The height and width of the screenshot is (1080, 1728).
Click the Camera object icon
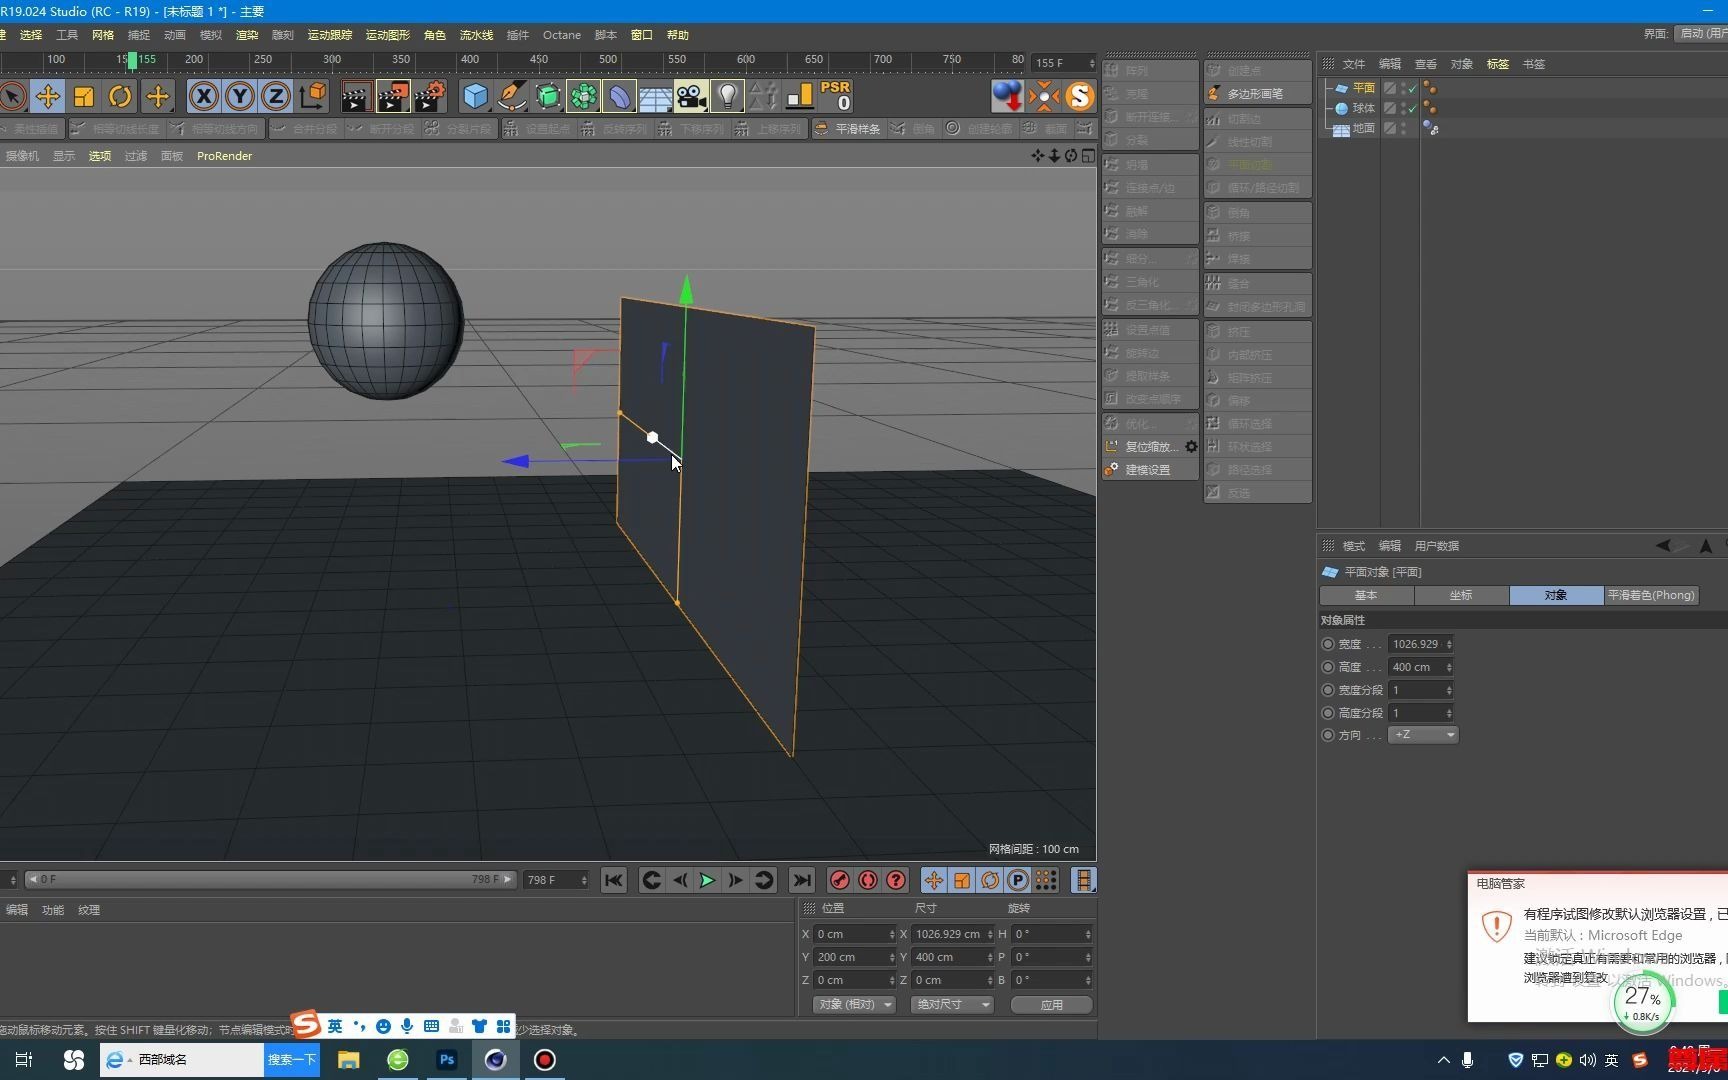tap(690, 97)
